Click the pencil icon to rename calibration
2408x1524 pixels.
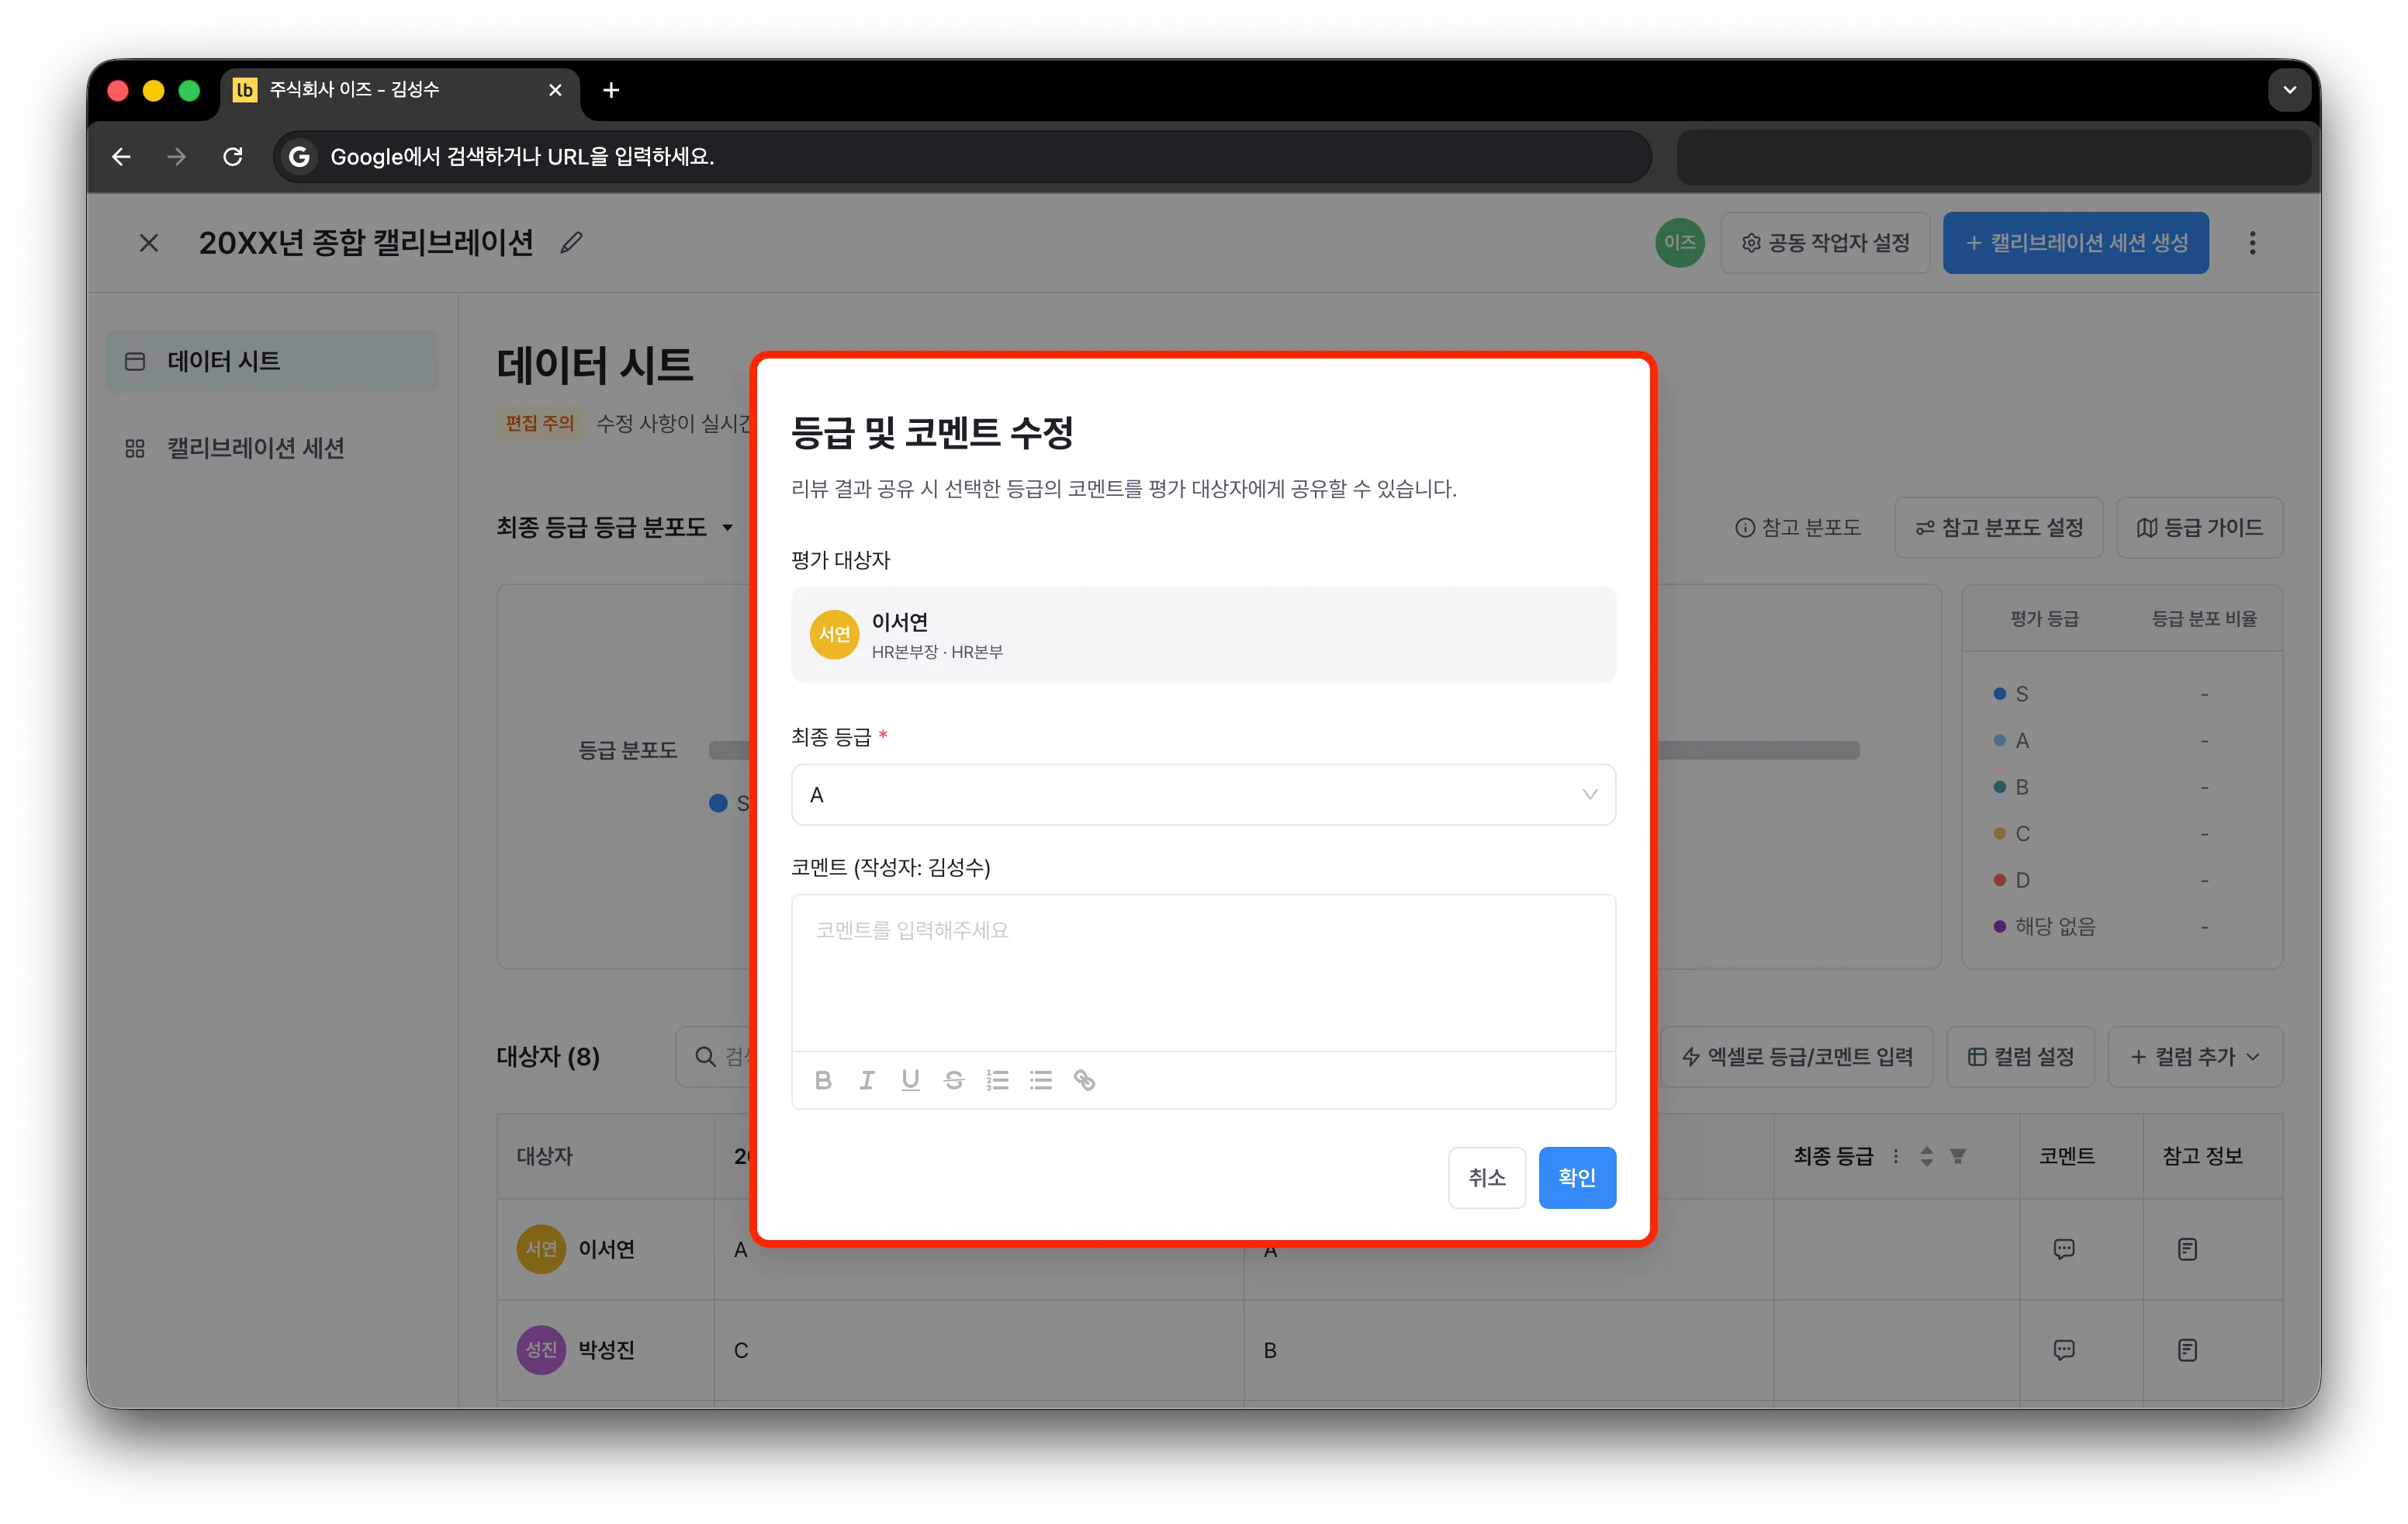point(571,243)
